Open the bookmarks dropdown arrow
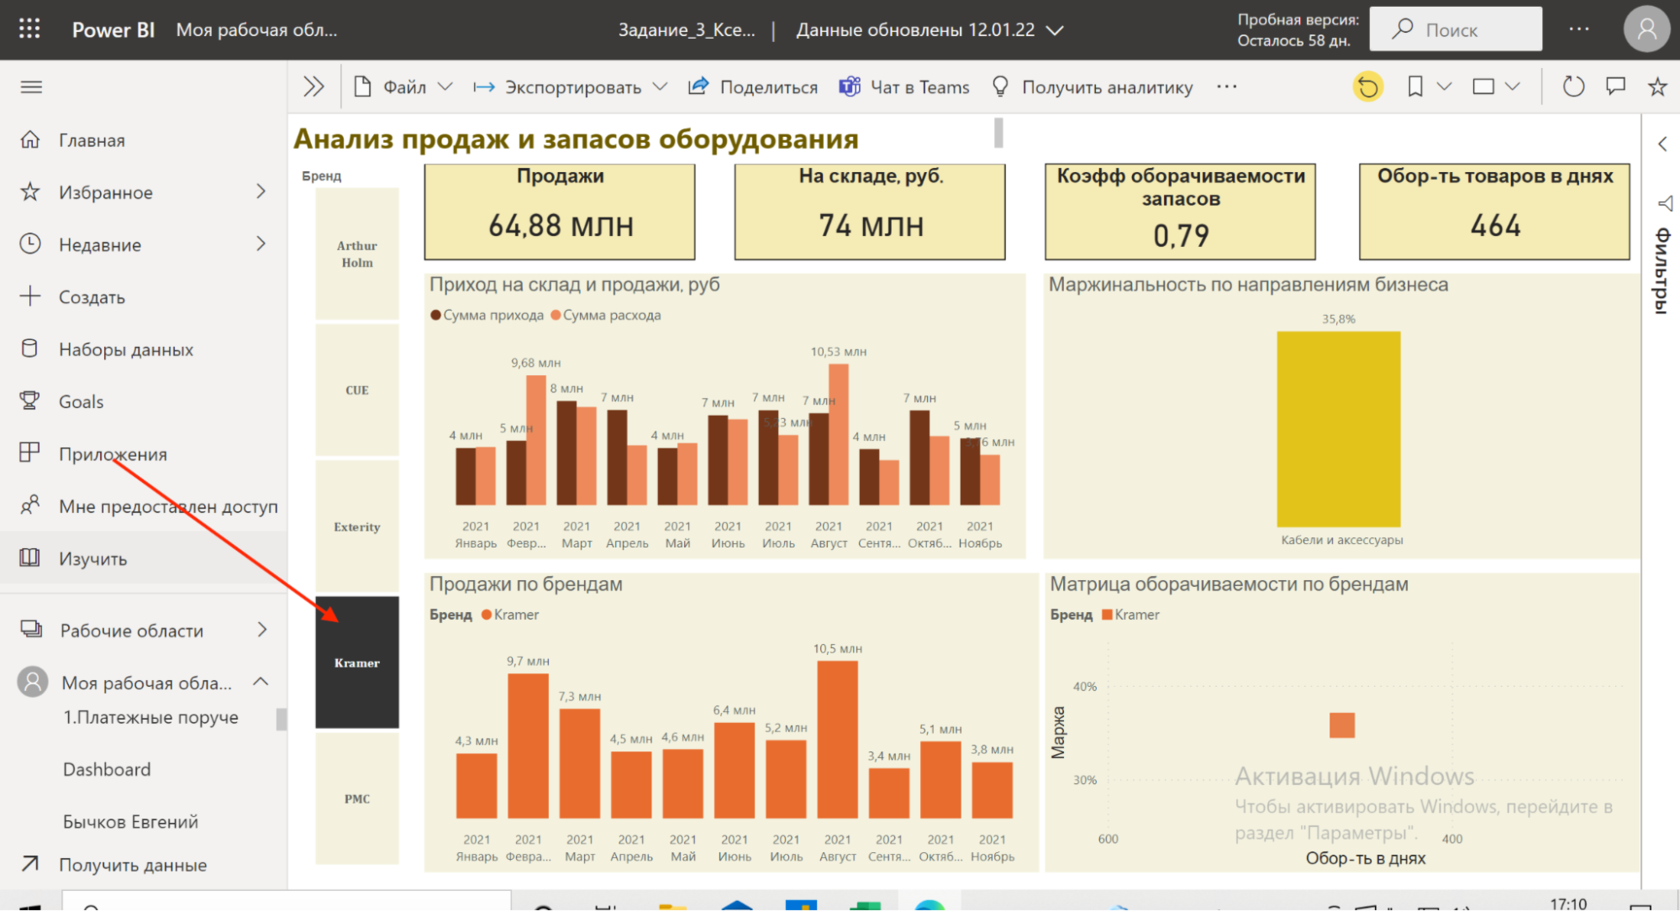 click(1444, 87)
